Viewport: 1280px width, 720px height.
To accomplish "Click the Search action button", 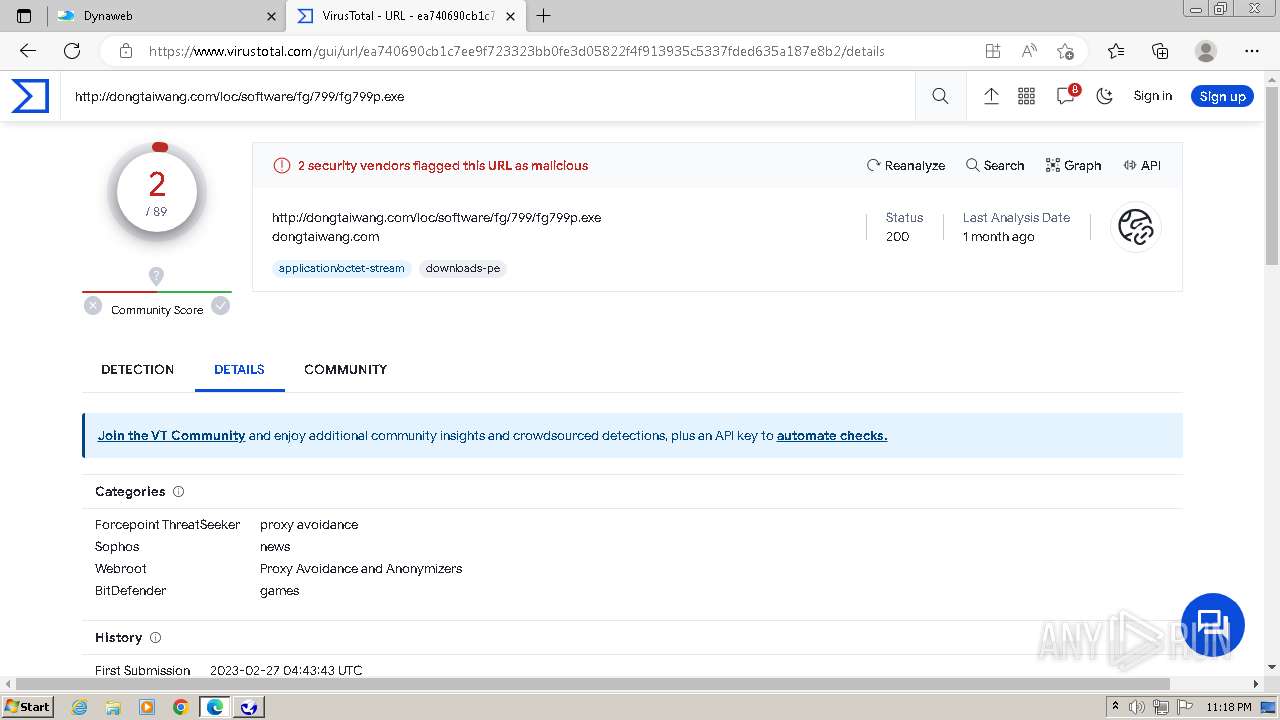I will pos(995,165).
